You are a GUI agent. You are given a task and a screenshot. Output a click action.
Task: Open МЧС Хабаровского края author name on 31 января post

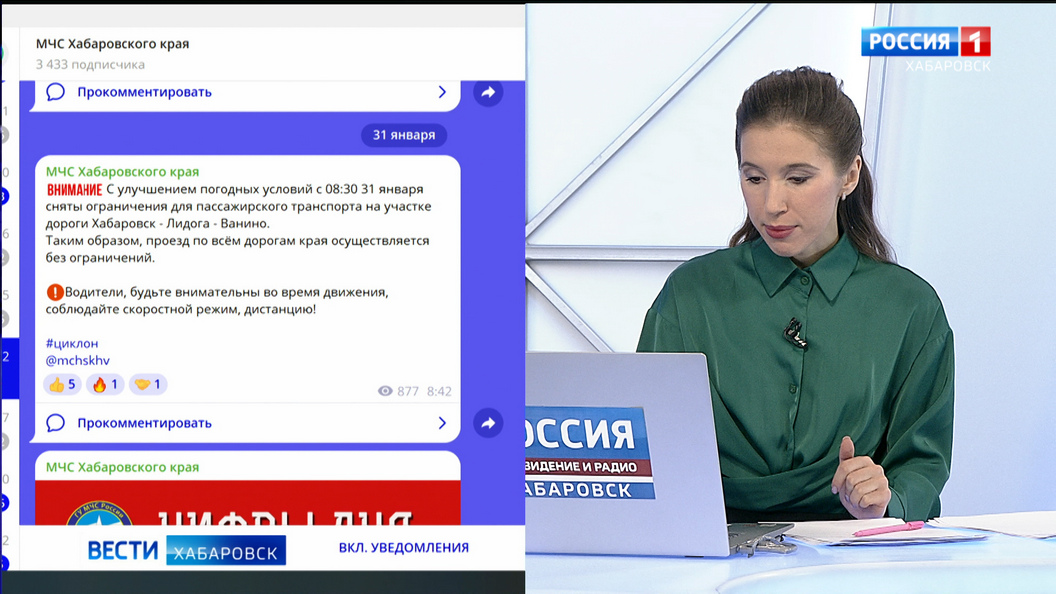123,172
